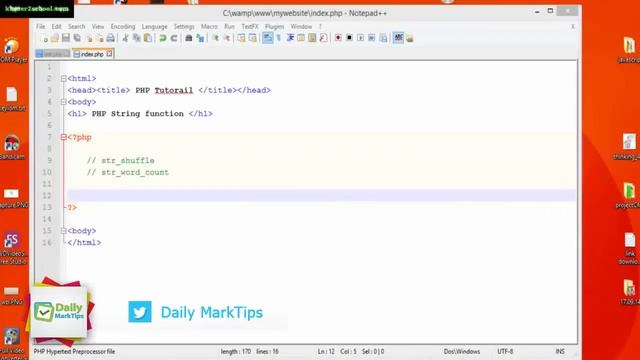Save the file using the floppy icon
The image size is (640, 360).
66,38
